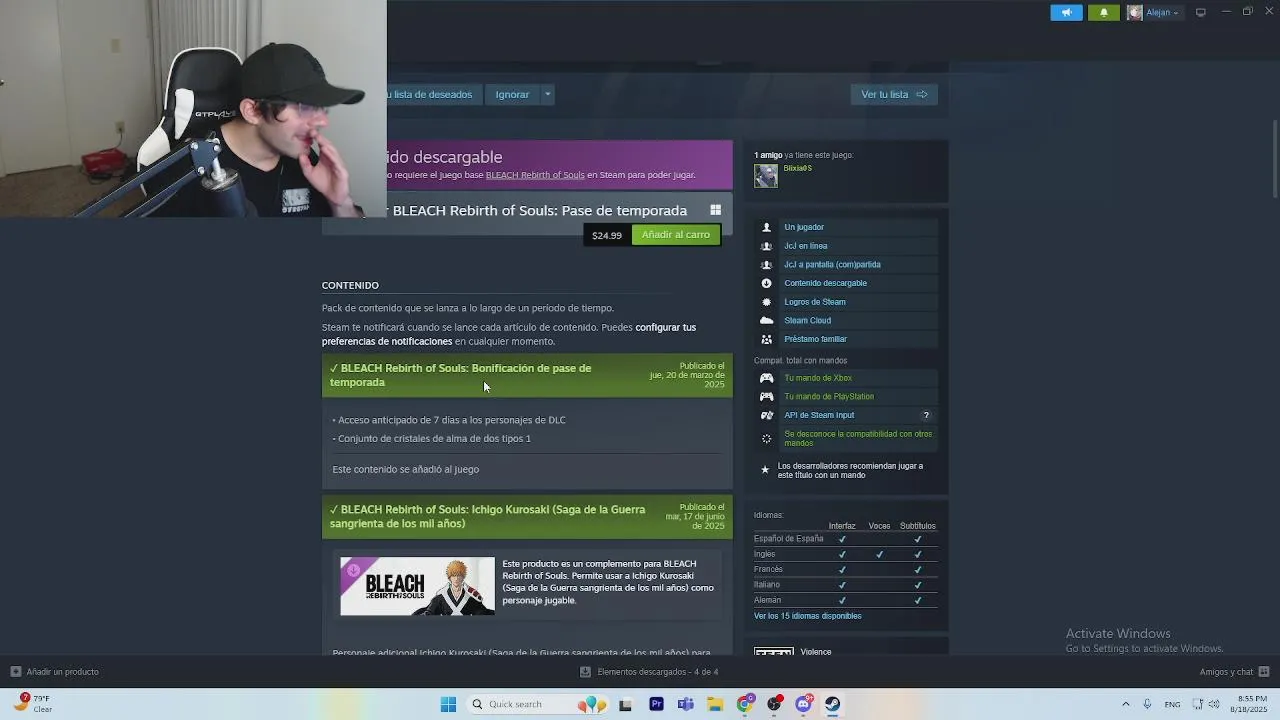
Task: Click the taskbar Quick search field
Action: [538, 704]
